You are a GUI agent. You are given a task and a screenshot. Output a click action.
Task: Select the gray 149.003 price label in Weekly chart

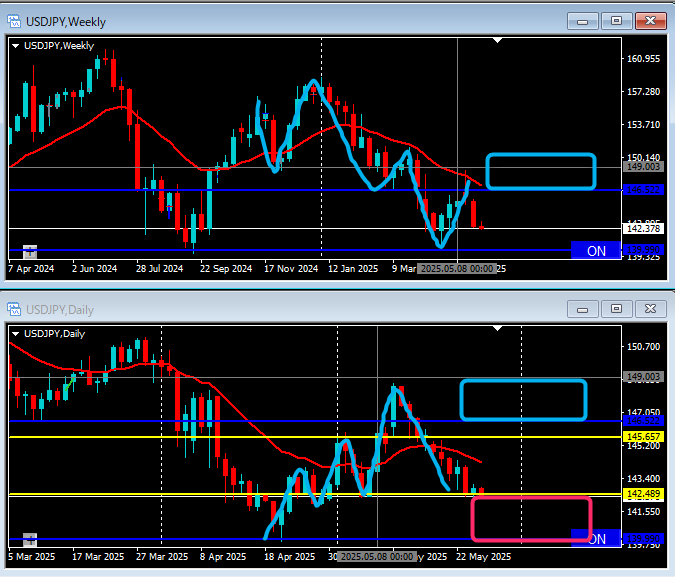click(643, 167)
